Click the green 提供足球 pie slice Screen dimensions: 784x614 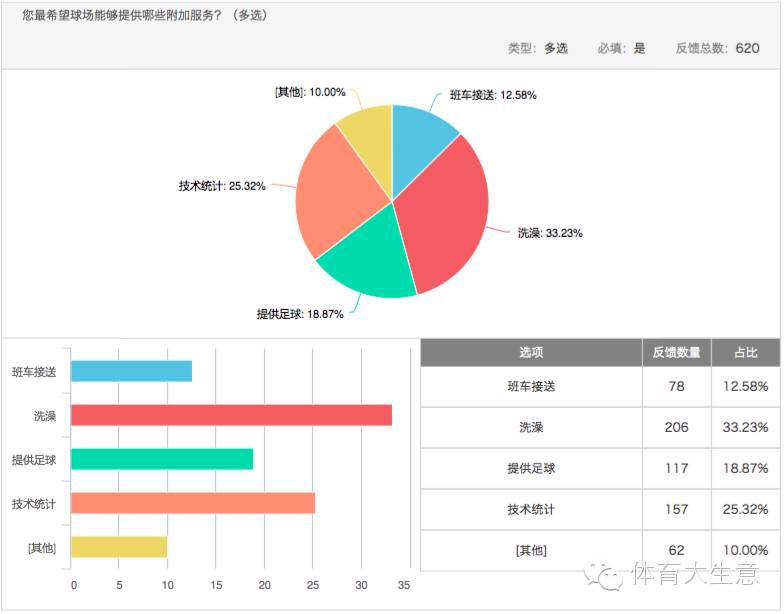(x=375, y=260)
